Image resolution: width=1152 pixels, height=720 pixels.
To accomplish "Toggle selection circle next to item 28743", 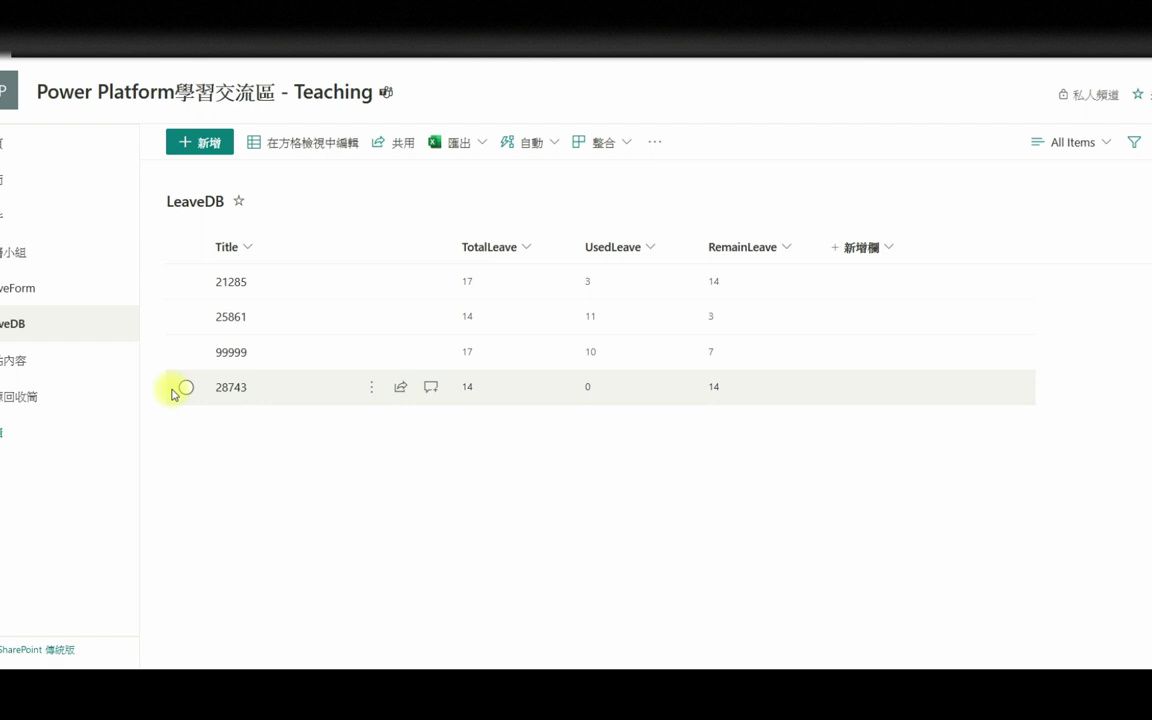I will point(186,387).
